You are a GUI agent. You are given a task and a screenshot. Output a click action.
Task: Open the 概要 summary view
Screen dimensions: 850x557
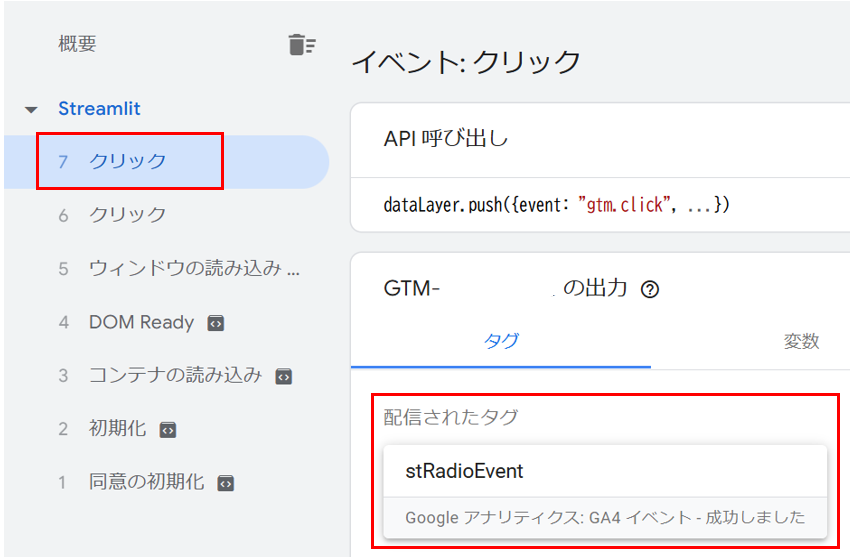pyautogui.click(x=78, y=44)
